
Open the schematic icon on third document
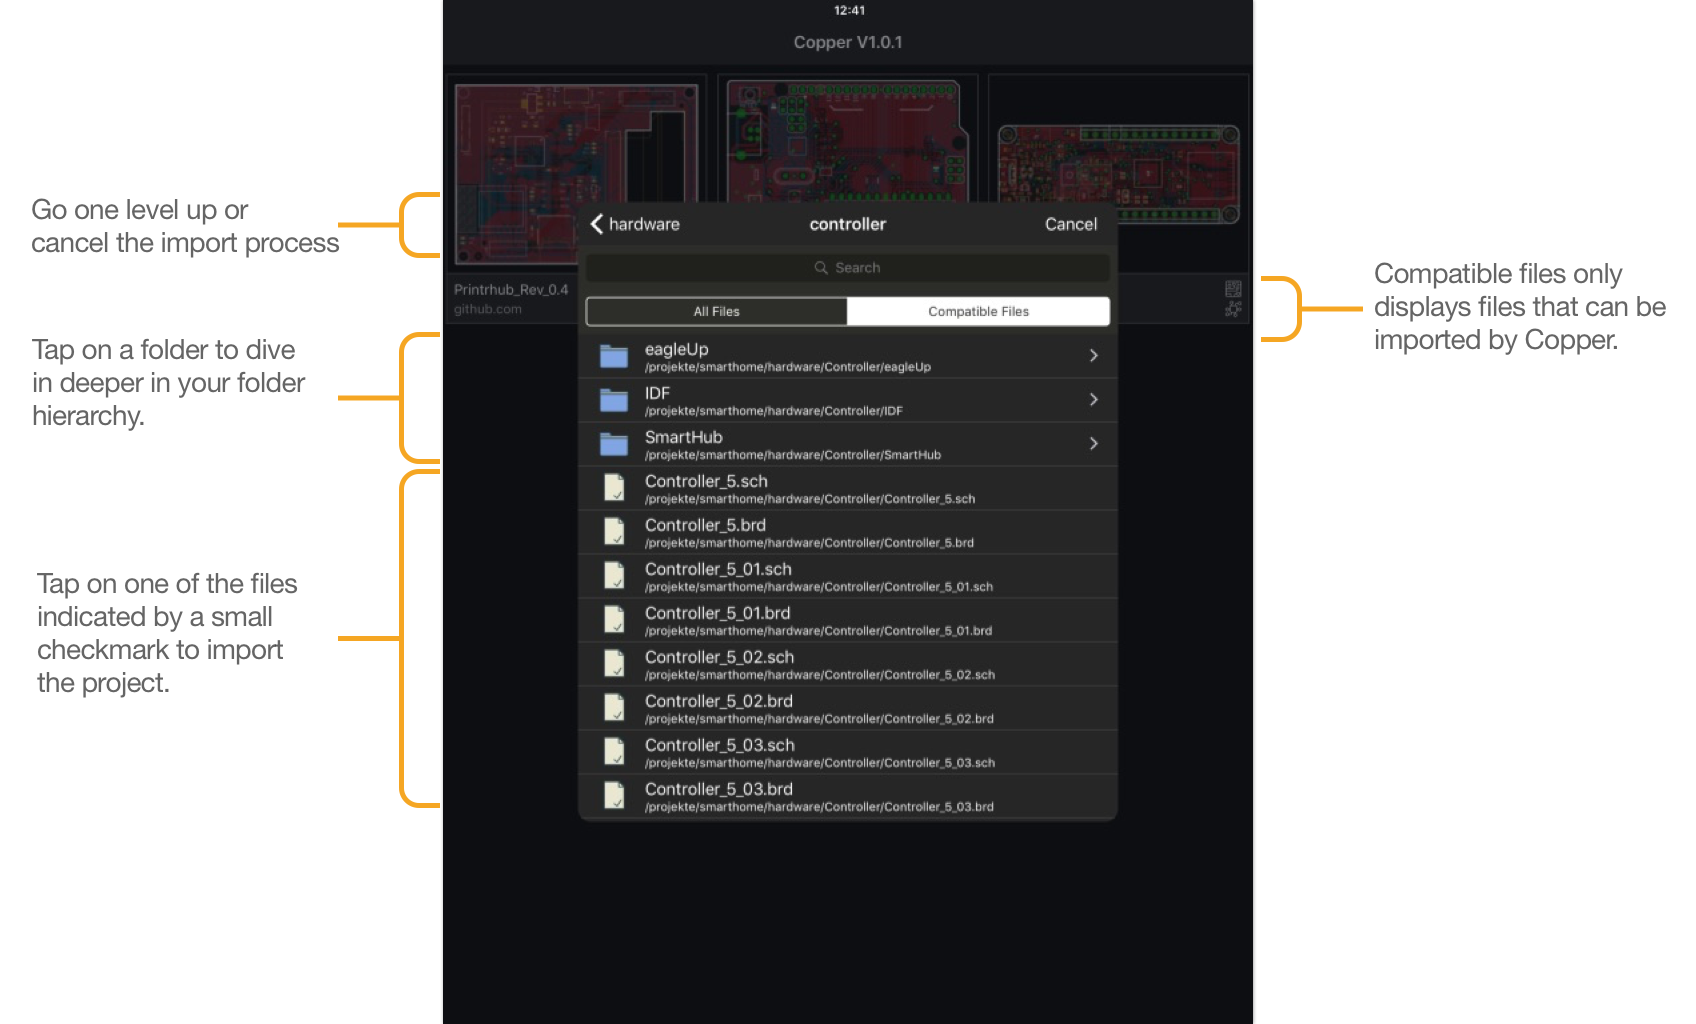(x=1233, y=310)
